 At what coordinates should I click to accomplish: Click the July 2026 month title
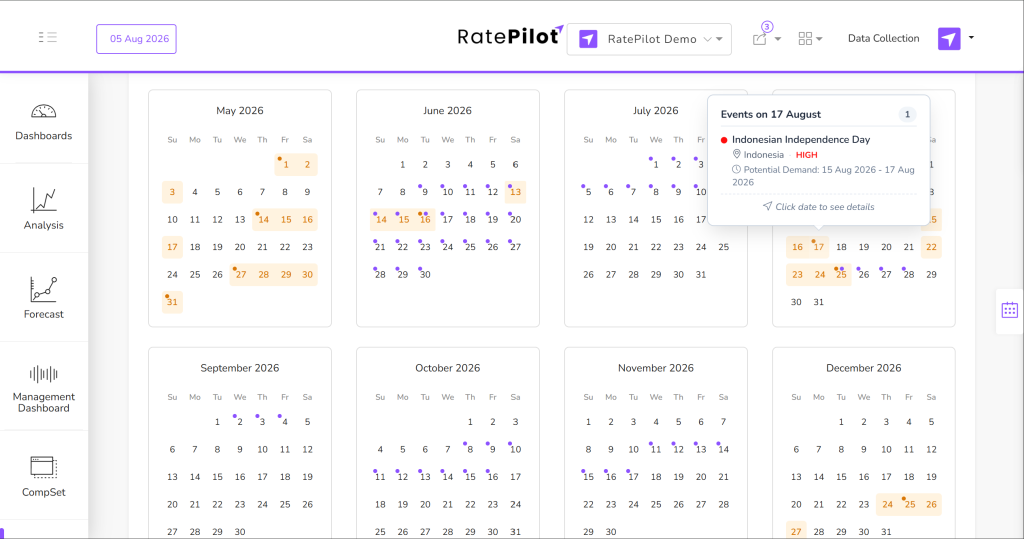point(656,110)
